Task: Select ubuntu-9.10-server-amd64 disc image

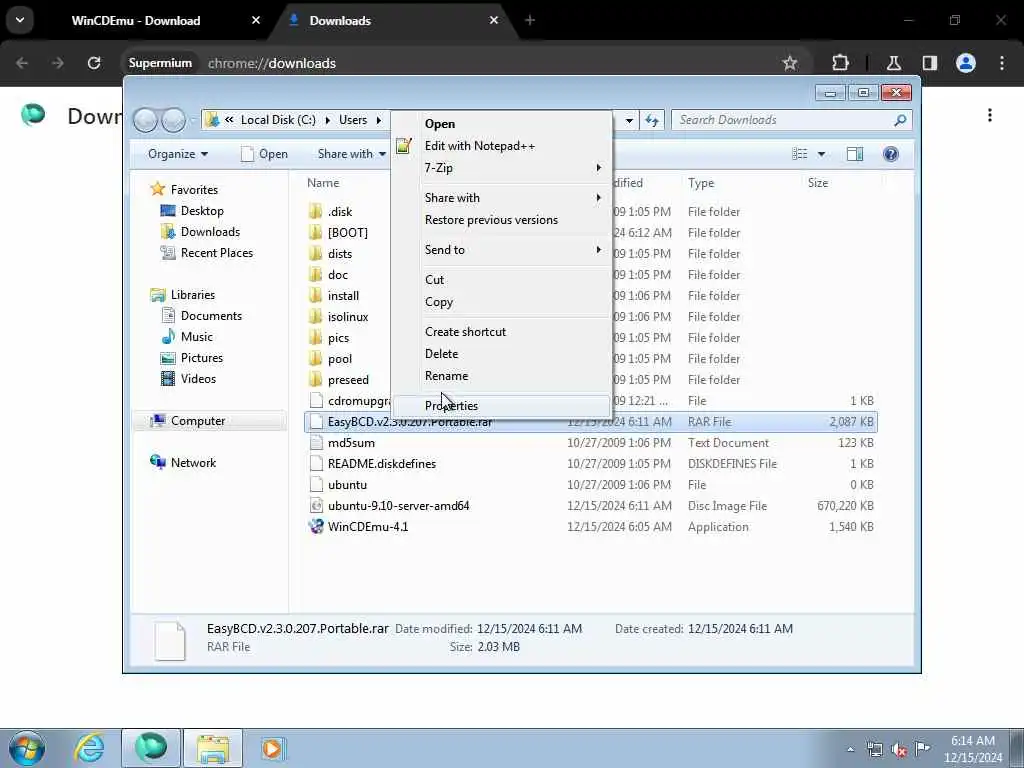Action: (389, 505)
